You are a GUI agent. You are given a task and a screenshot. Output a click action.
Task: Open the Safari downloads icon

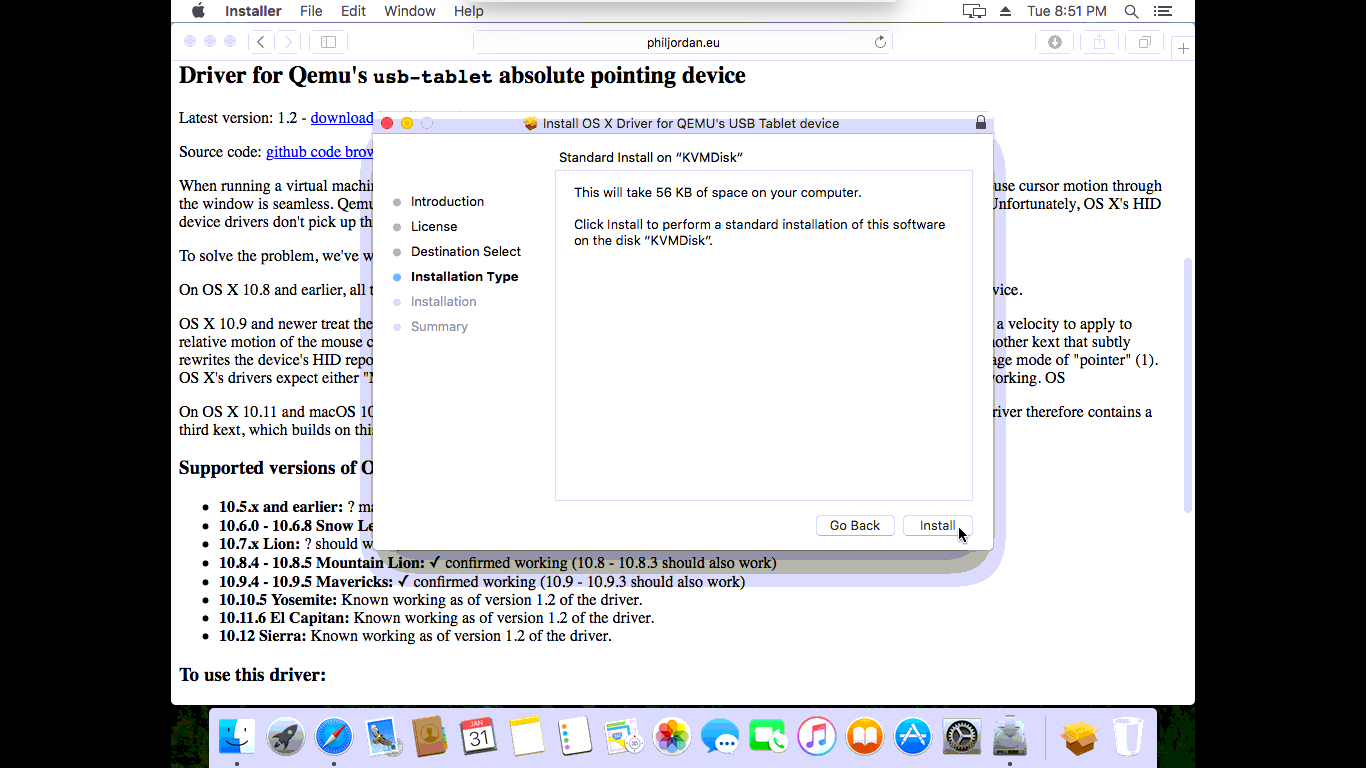(1054, 42)
